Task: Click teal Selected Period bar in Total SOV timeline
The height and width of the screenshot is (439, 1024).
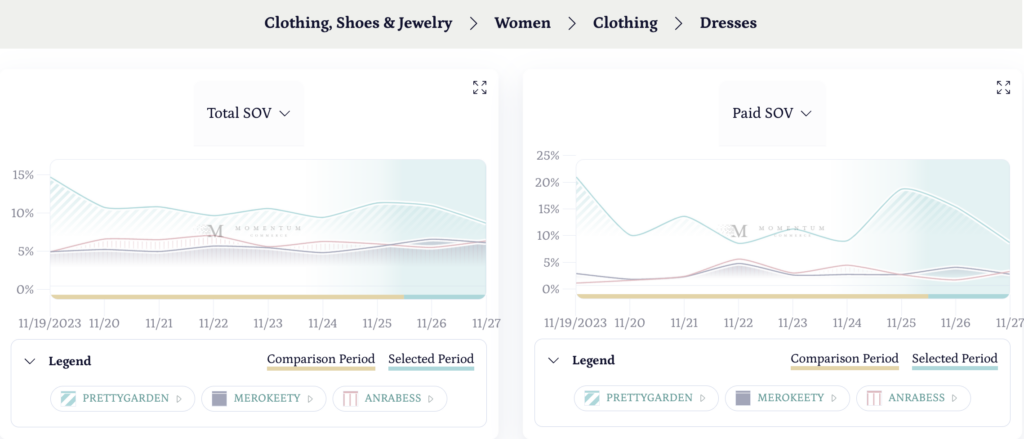Action: point(445,297)
